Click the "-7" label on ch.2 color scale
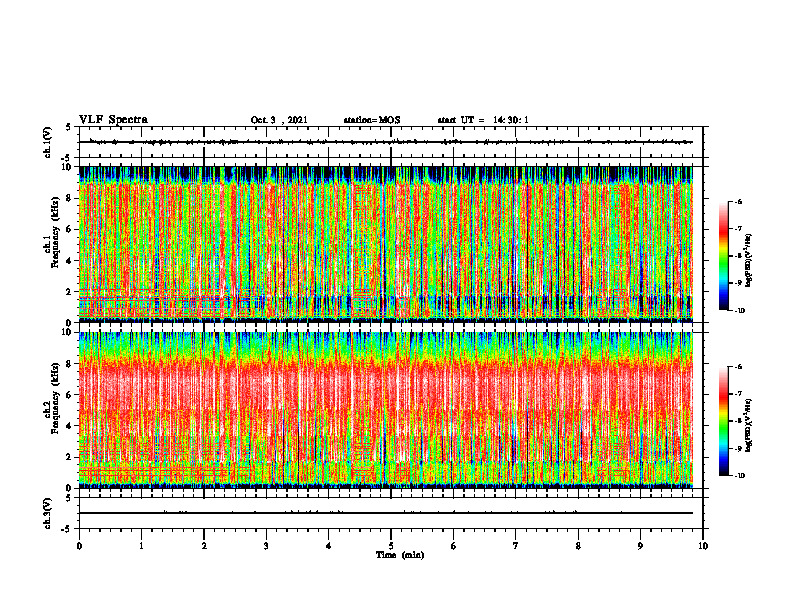This screenshot has height=612, width=792. click(738, 394)
